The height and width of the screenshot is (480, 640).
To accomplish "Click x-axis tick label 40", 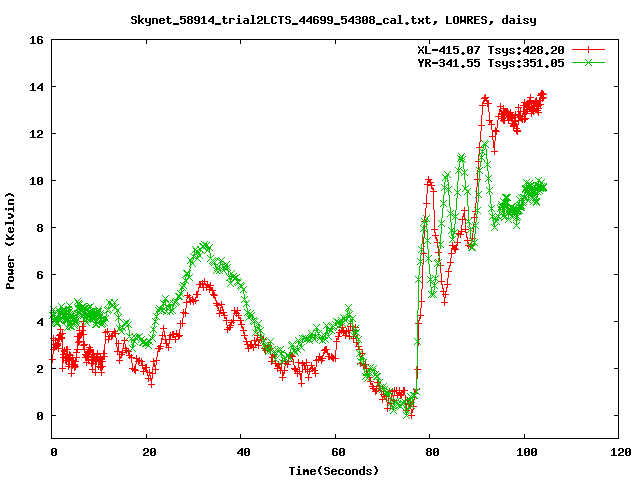I will point(243,452).
